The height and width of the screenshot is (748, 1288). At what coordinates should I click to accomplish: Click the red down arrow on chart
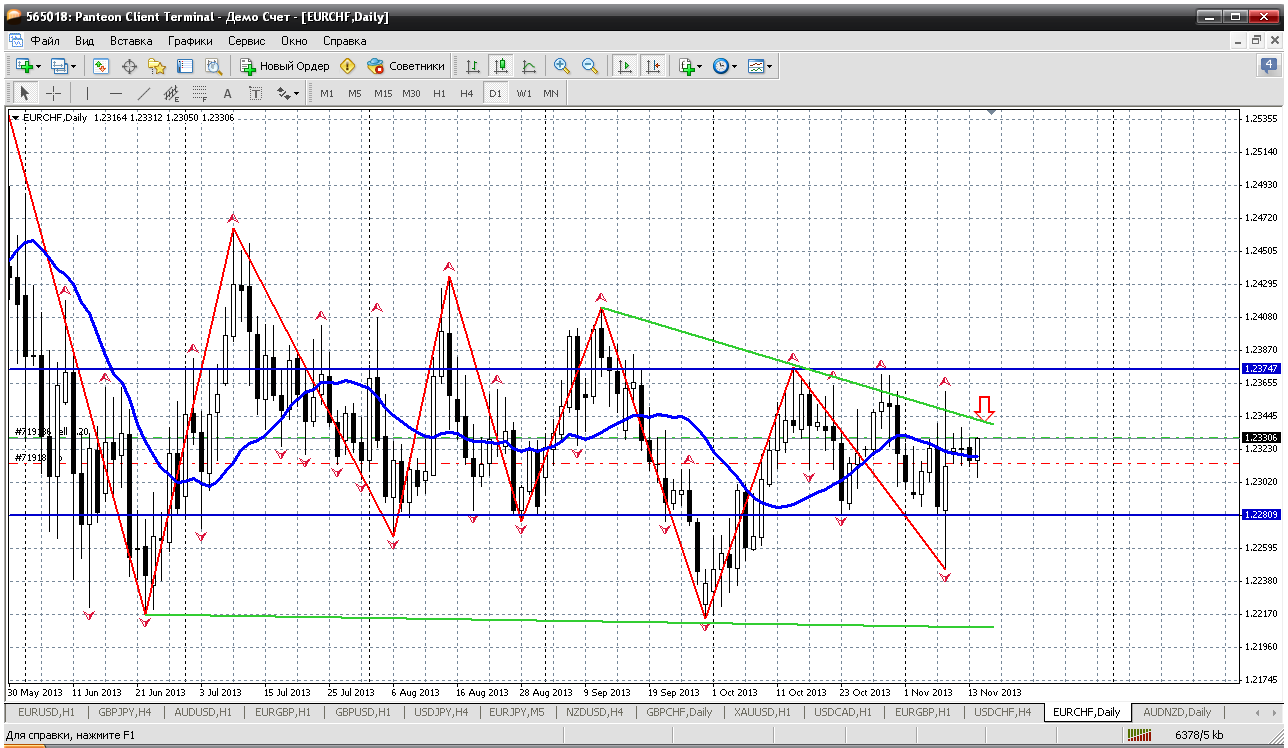click(985, 407)
